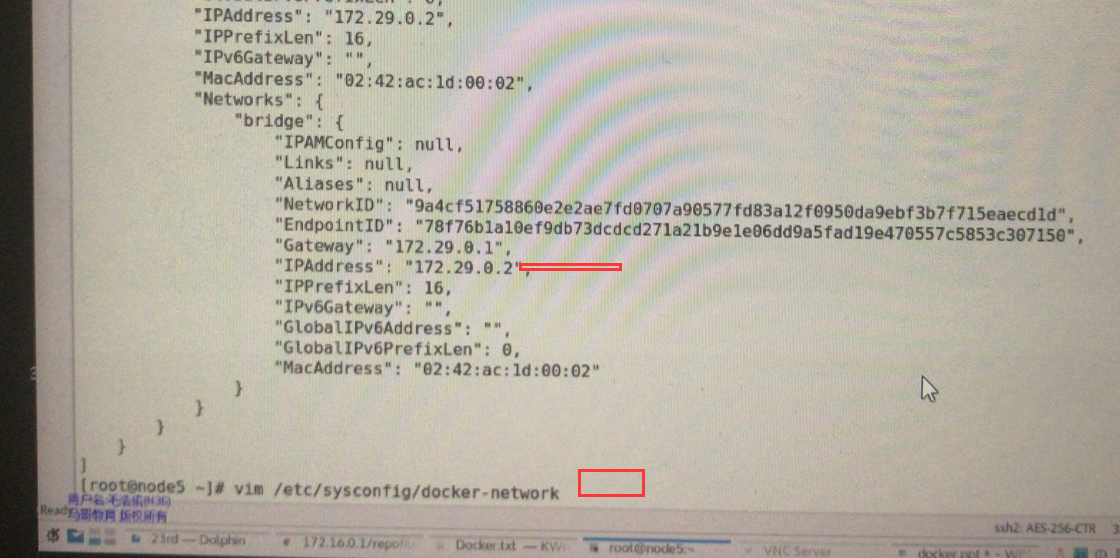
Task: Click the Gateway 172.29.0.1 value
Action: coord(444,246)
